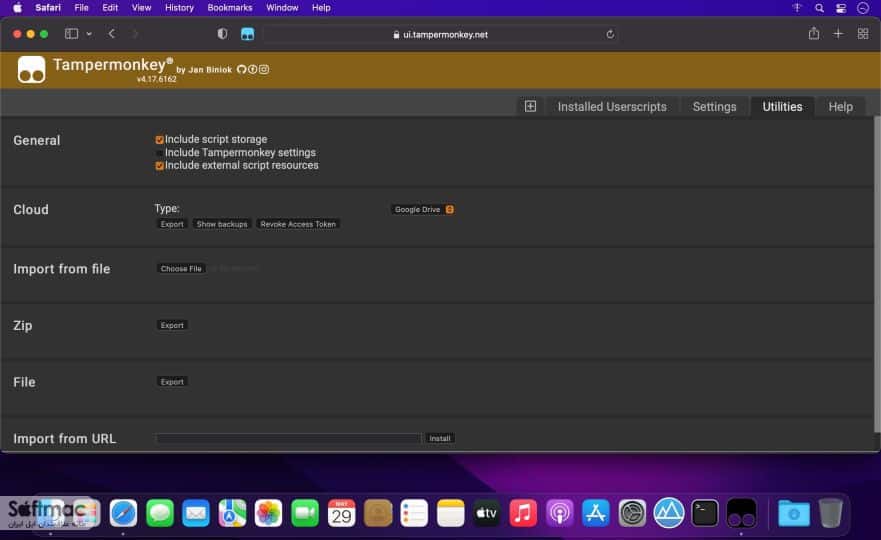Open Notes from the Dock
This screenshot has height=540, width=881.
pos(451,512)
